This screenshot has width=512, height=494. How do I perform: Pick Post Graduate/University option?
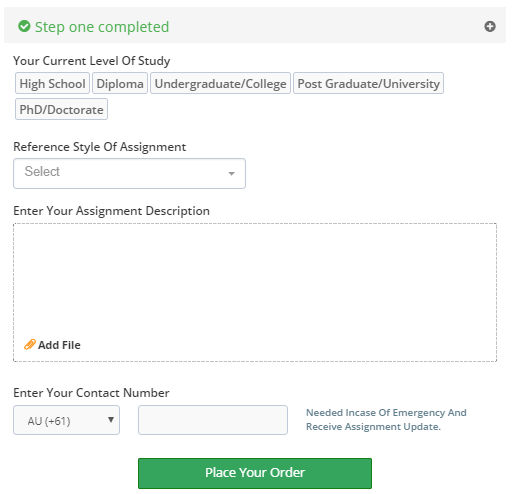pyautogui.click(x=368, y=83)
